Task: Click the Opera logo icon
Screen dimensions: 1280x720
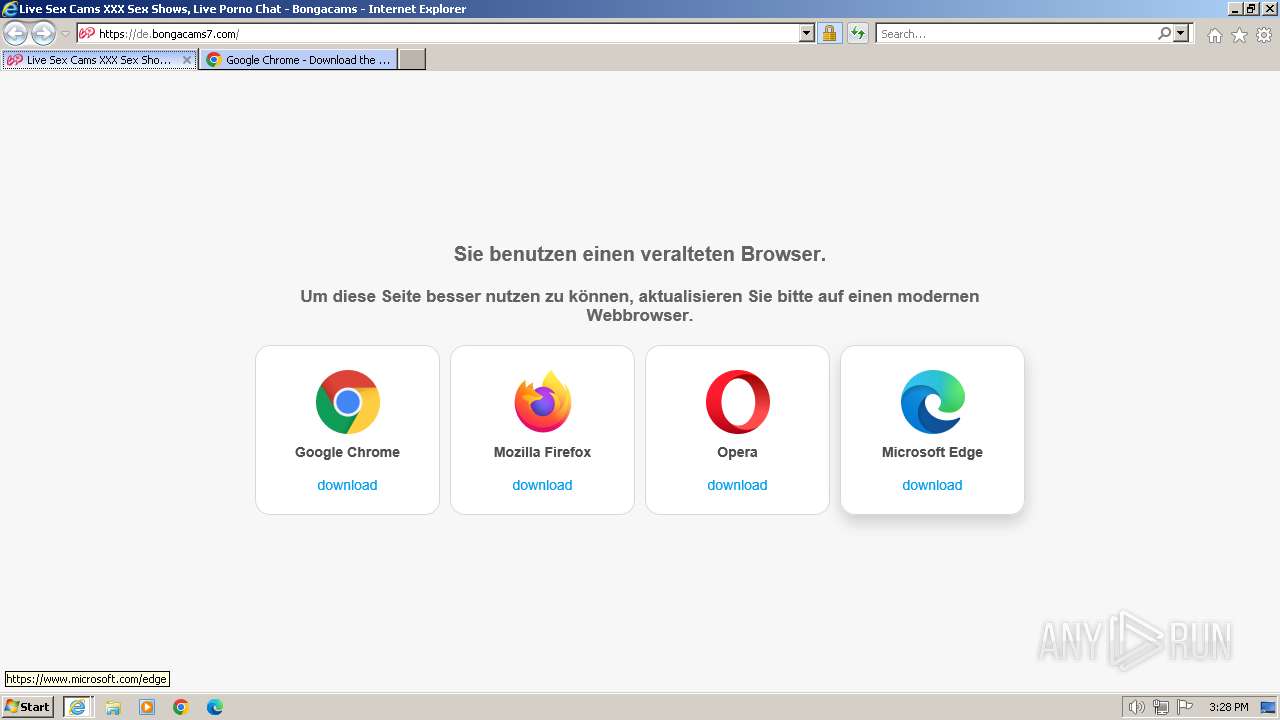Action: coord(737,402)
